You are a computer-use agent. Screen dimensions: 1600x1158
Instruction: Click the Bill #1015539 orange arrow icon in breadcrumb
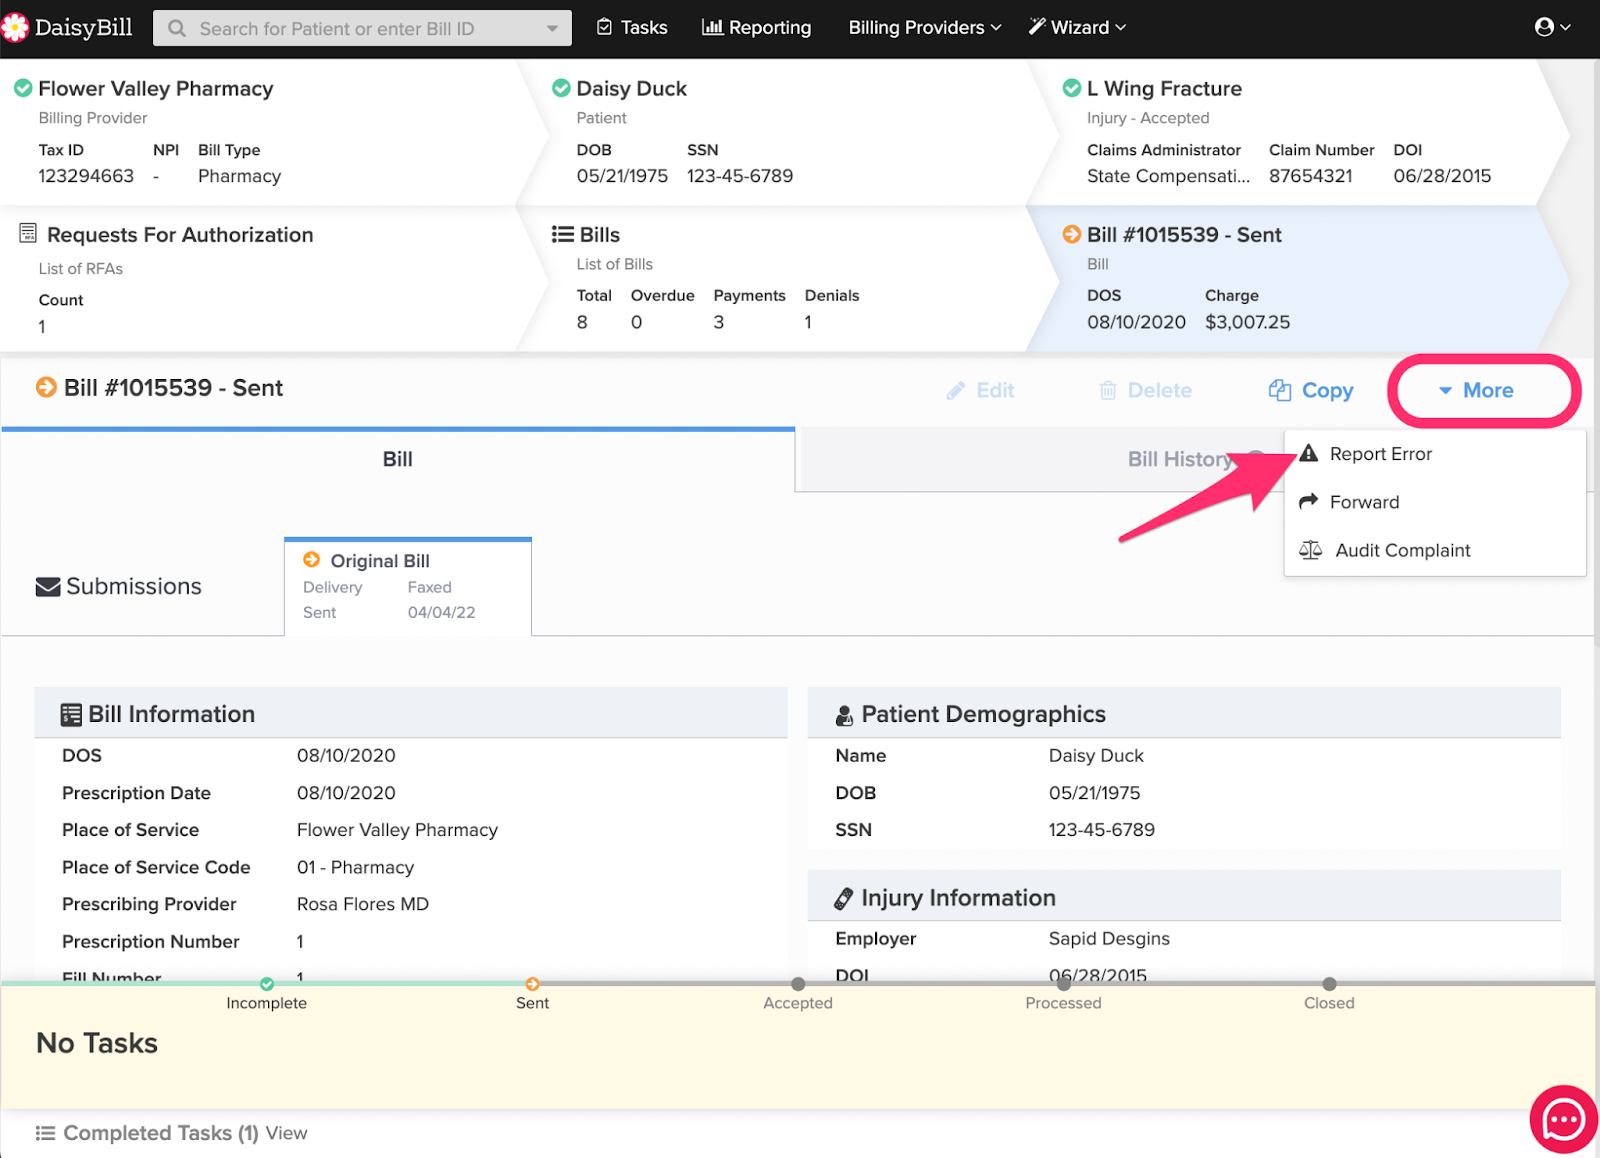click(1071, 234)
